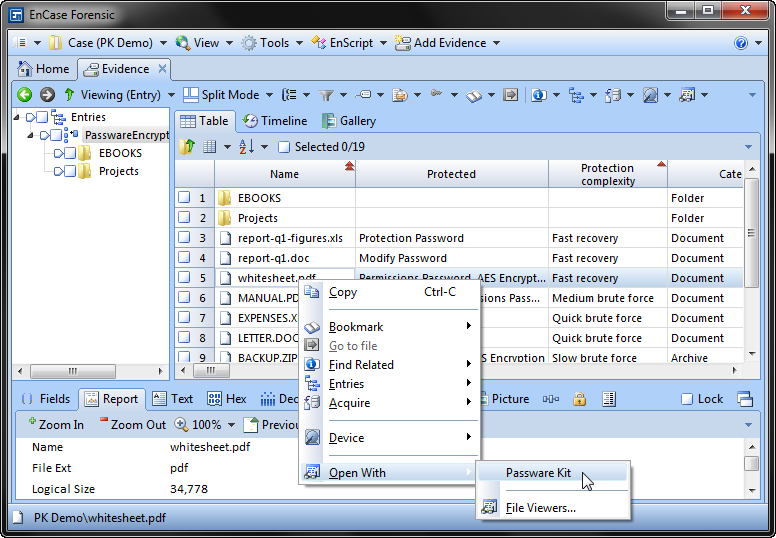Click the document page icon beside the padlock
776x538 pixels.
(x=609, y=399)
